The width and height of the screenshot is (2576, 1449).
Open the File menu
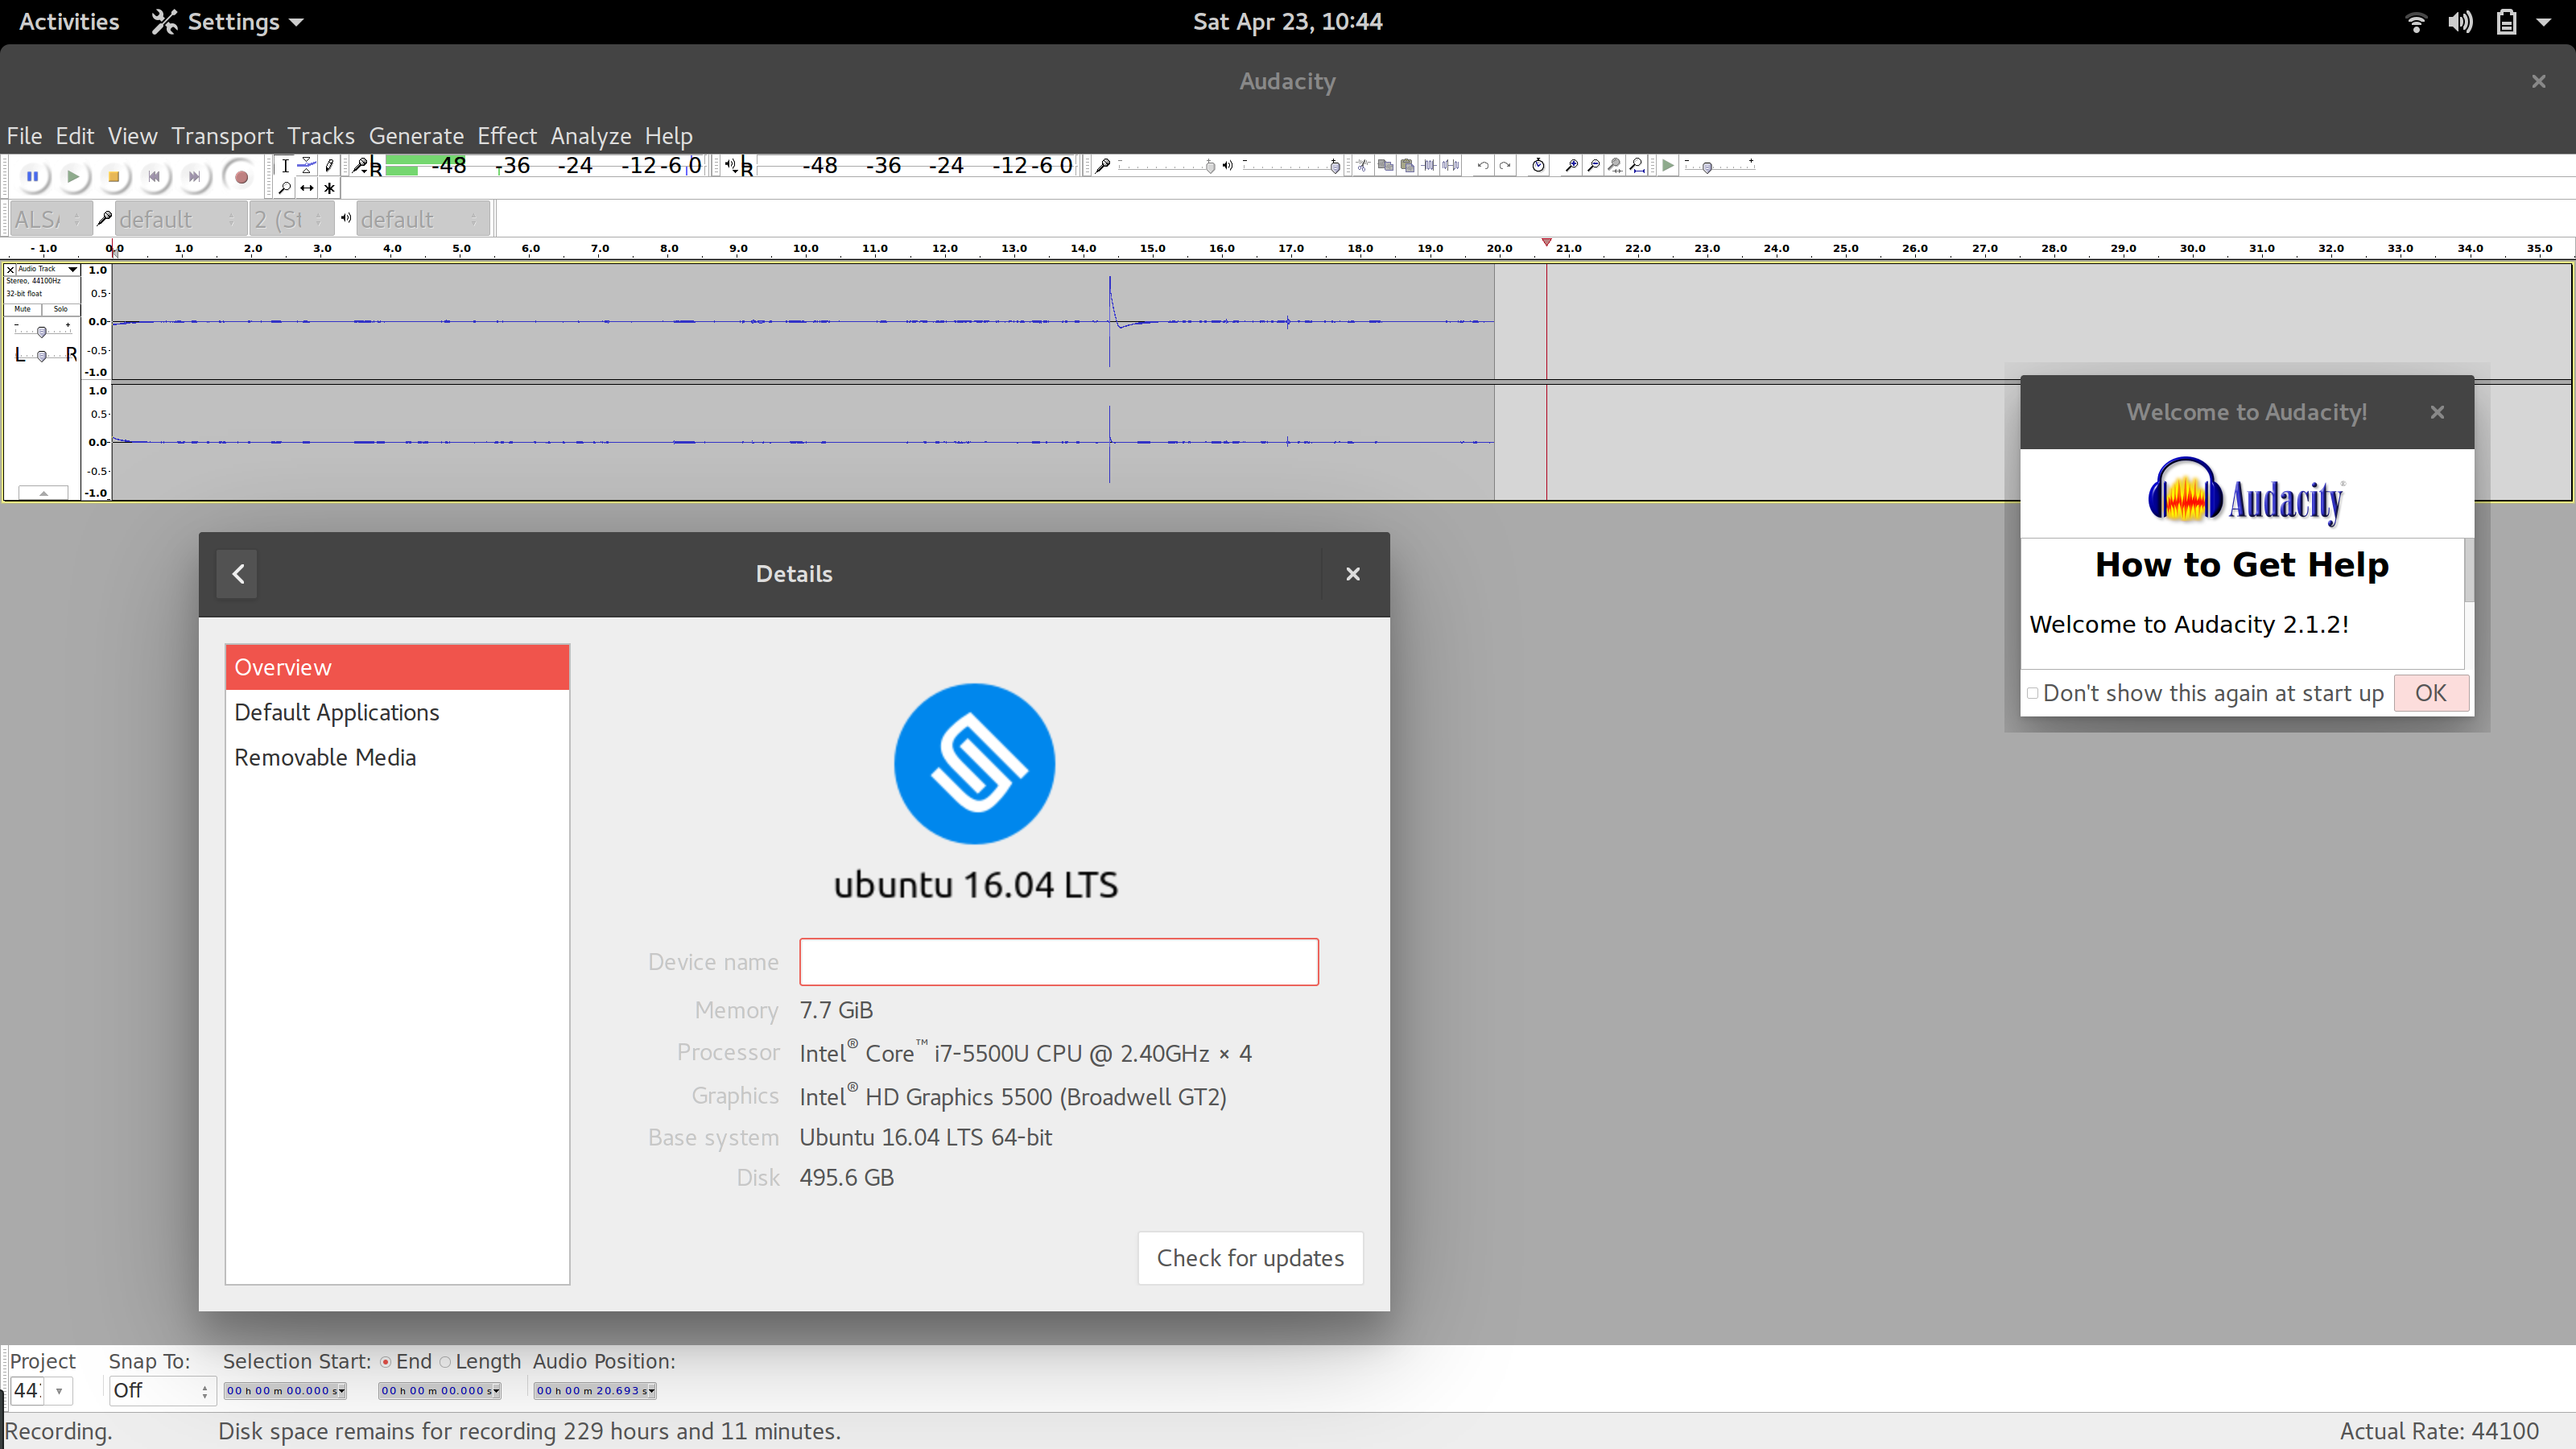click(24, 136)
